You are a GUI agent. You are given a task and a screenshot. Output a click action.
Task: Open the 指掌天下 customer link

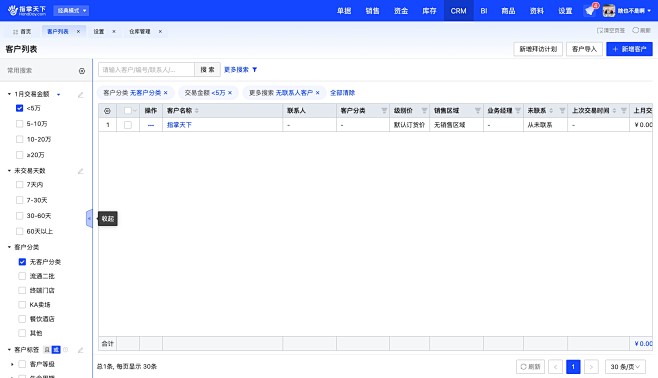click(179, 125)
